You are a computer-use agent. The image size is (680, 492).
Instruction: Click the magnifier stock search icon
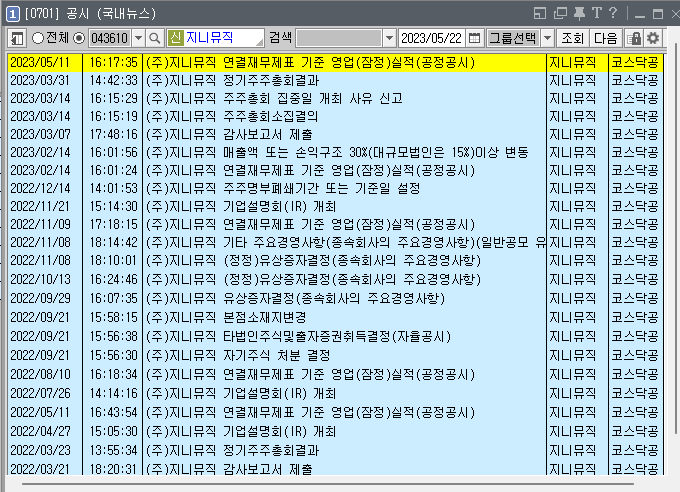(154, 38)
